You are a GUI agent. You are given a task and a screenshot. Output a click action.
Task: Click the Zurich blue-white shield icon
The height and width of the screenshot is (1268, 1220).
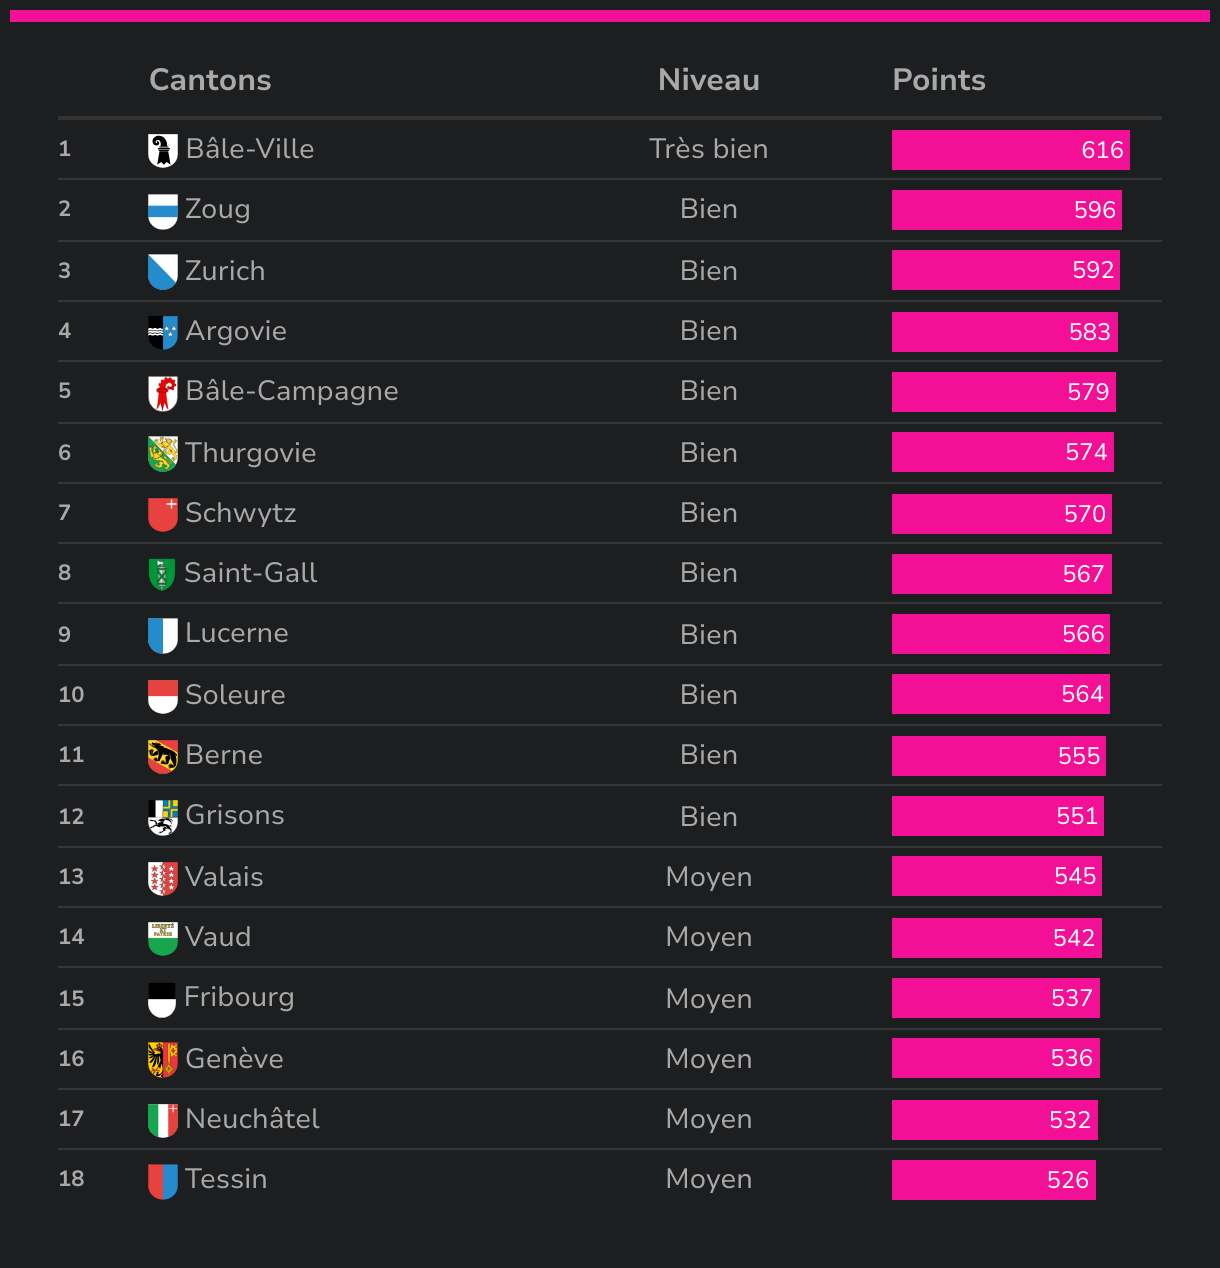(x=162, y=272)
